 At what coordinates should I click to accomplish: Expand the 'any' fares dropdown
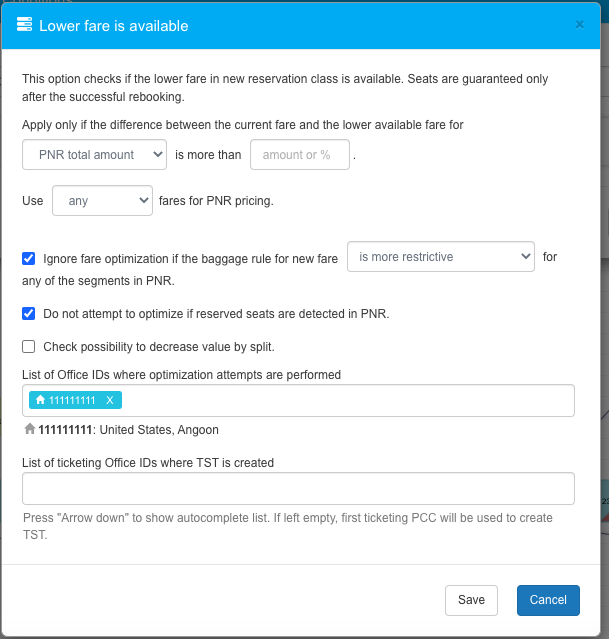(x=102, y=201)
